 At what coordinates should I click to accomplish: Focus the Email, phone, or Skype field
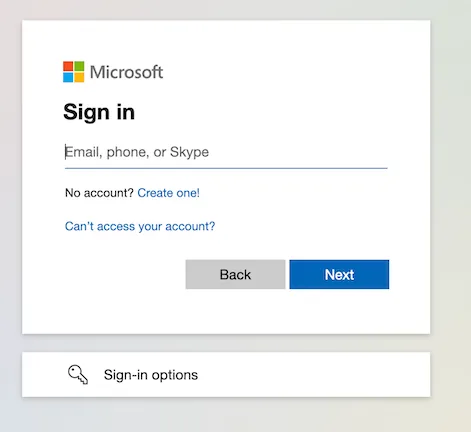tap(226, 152)
